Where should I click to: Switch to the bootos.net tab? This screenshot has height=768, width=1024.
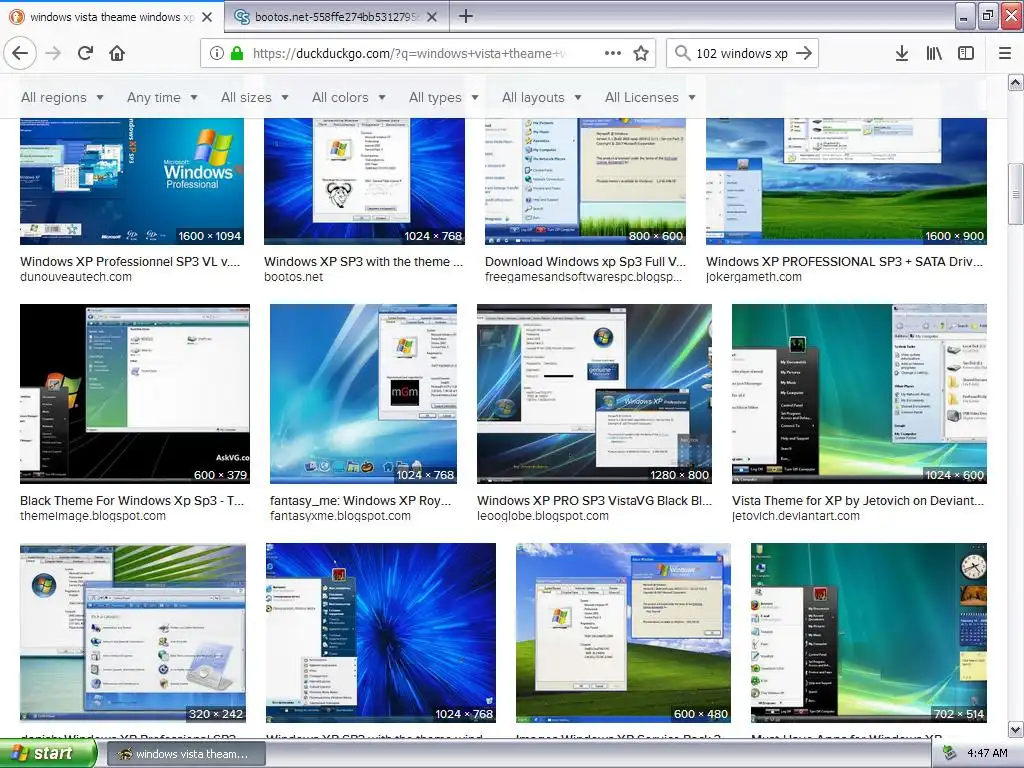click(x=336, y=16)
